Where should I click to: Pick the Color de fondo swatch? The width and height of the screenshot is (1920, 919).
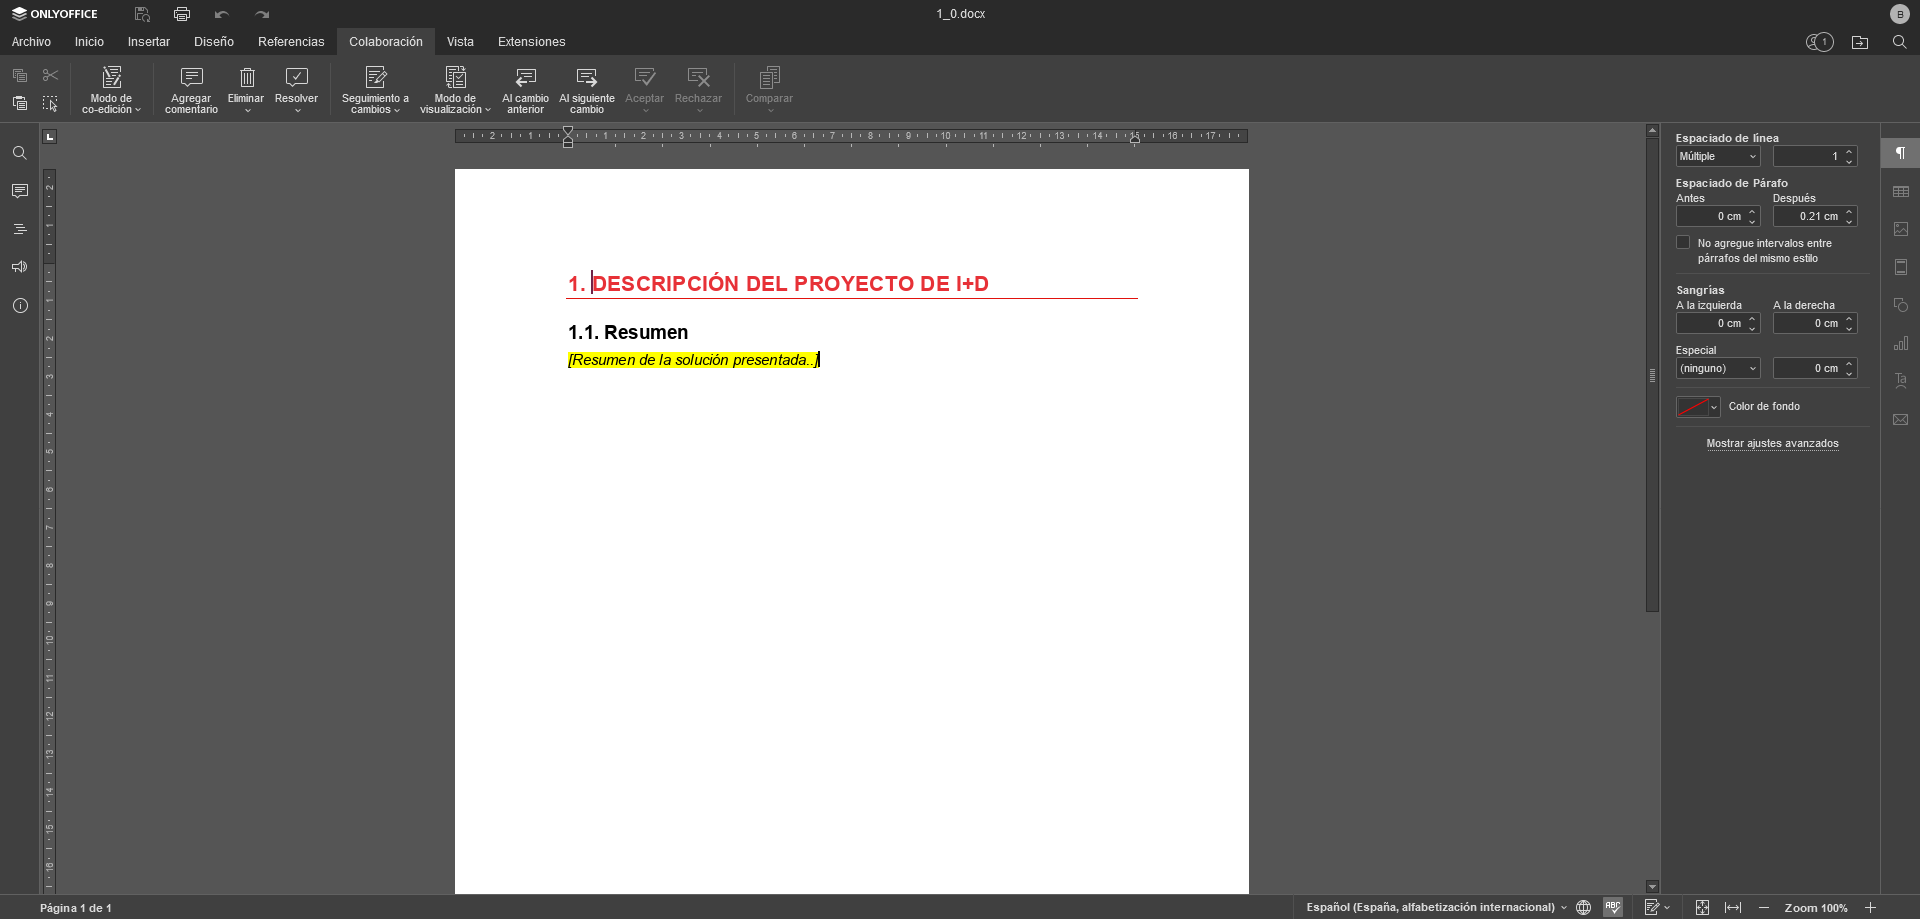click(1693, 407)
